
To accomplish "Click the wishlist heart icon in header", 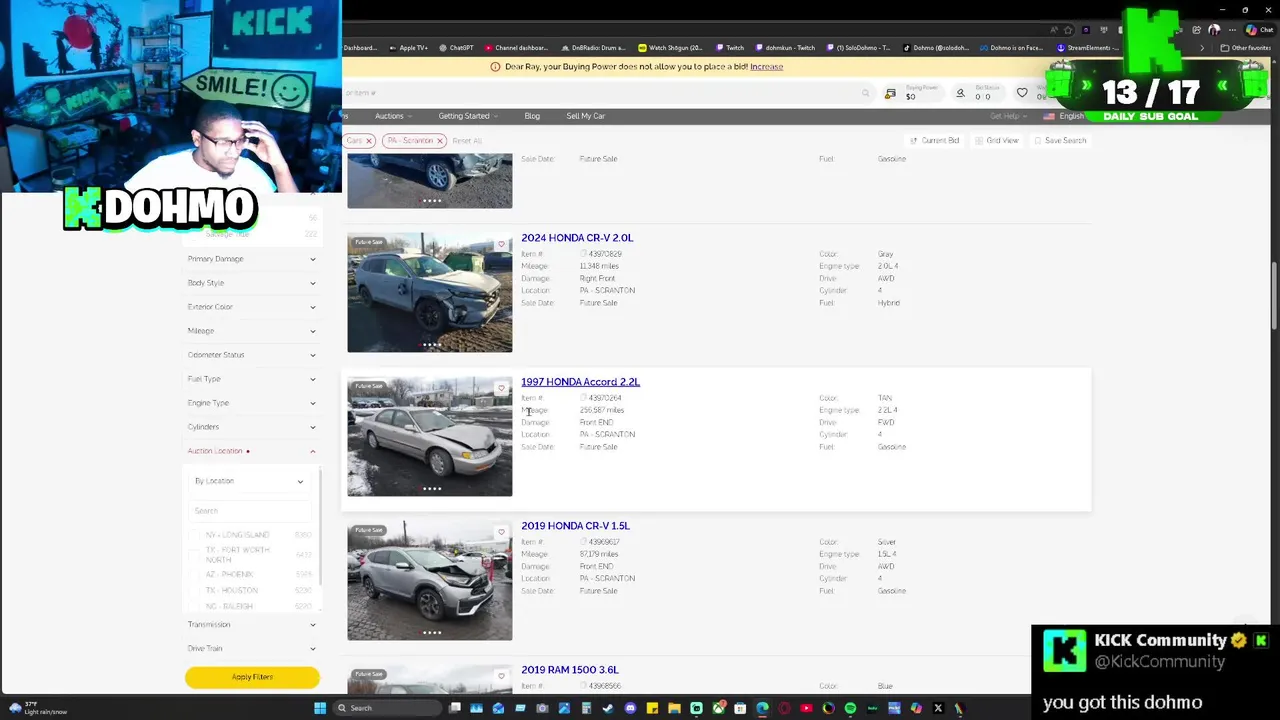I will tap(1022, 93).
